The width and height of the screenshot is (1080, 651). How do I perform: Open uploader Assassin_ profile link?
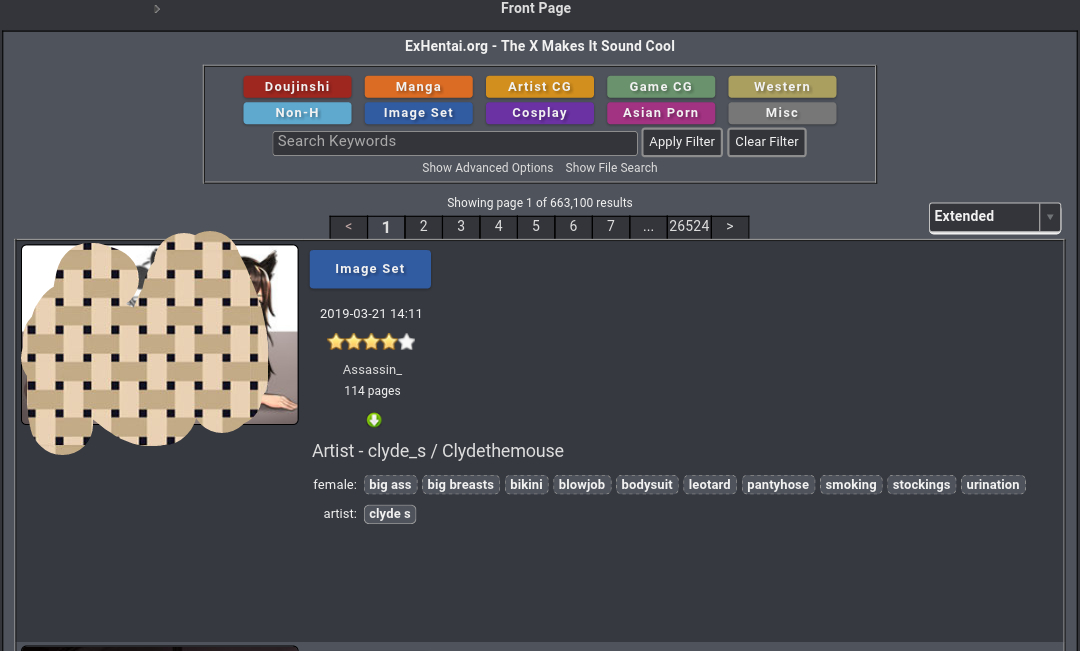tap(373, 370)
